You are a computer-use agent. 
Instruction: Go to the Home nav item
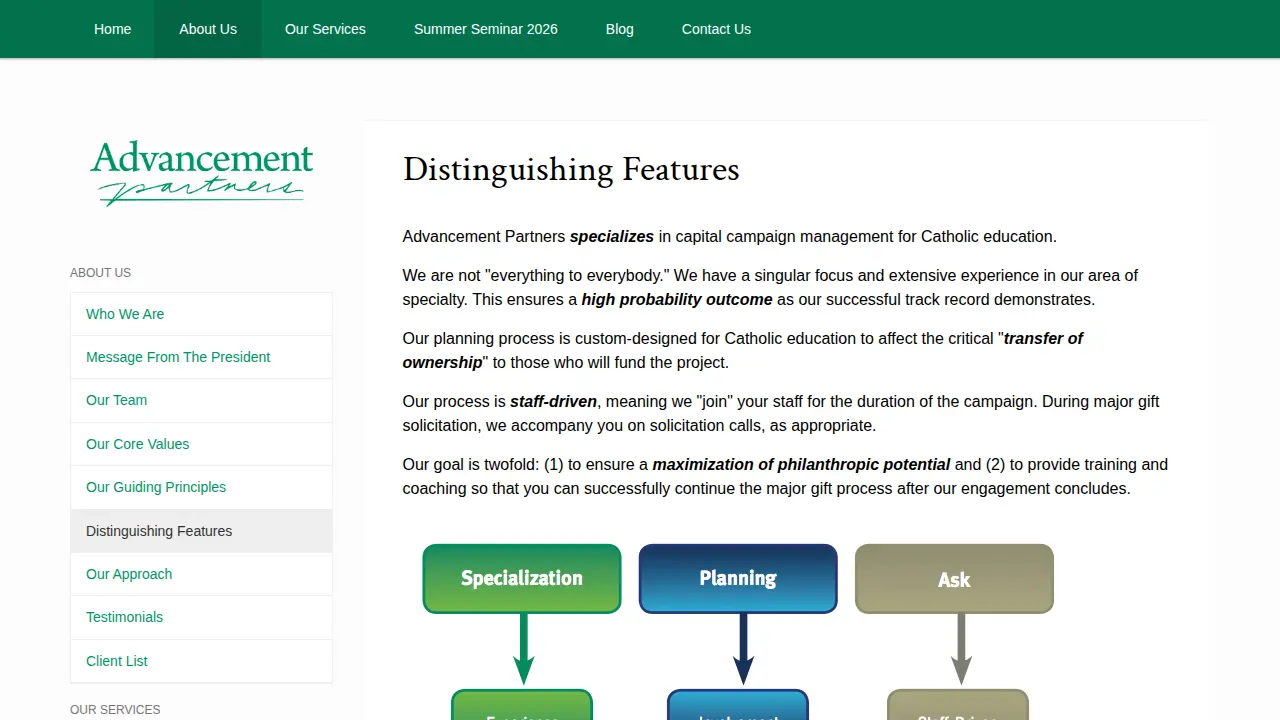point(112,29)
